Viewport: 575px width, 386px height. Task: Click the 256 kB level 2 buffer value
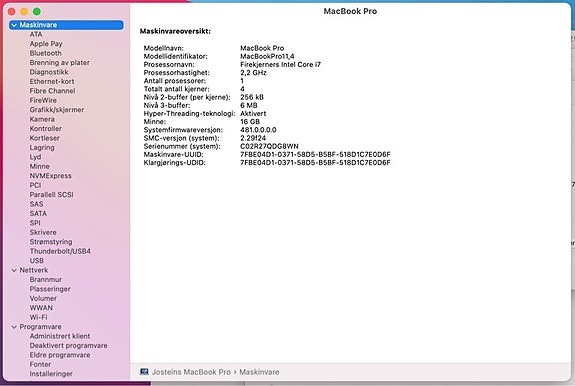click(252, 97)
